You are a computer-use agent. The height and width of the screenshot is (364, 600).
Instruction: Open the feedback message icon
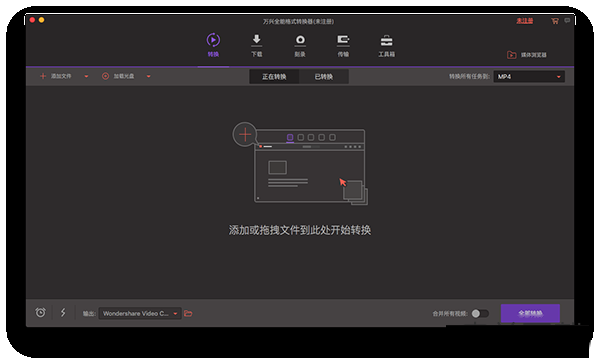click(x=567, y=20)
